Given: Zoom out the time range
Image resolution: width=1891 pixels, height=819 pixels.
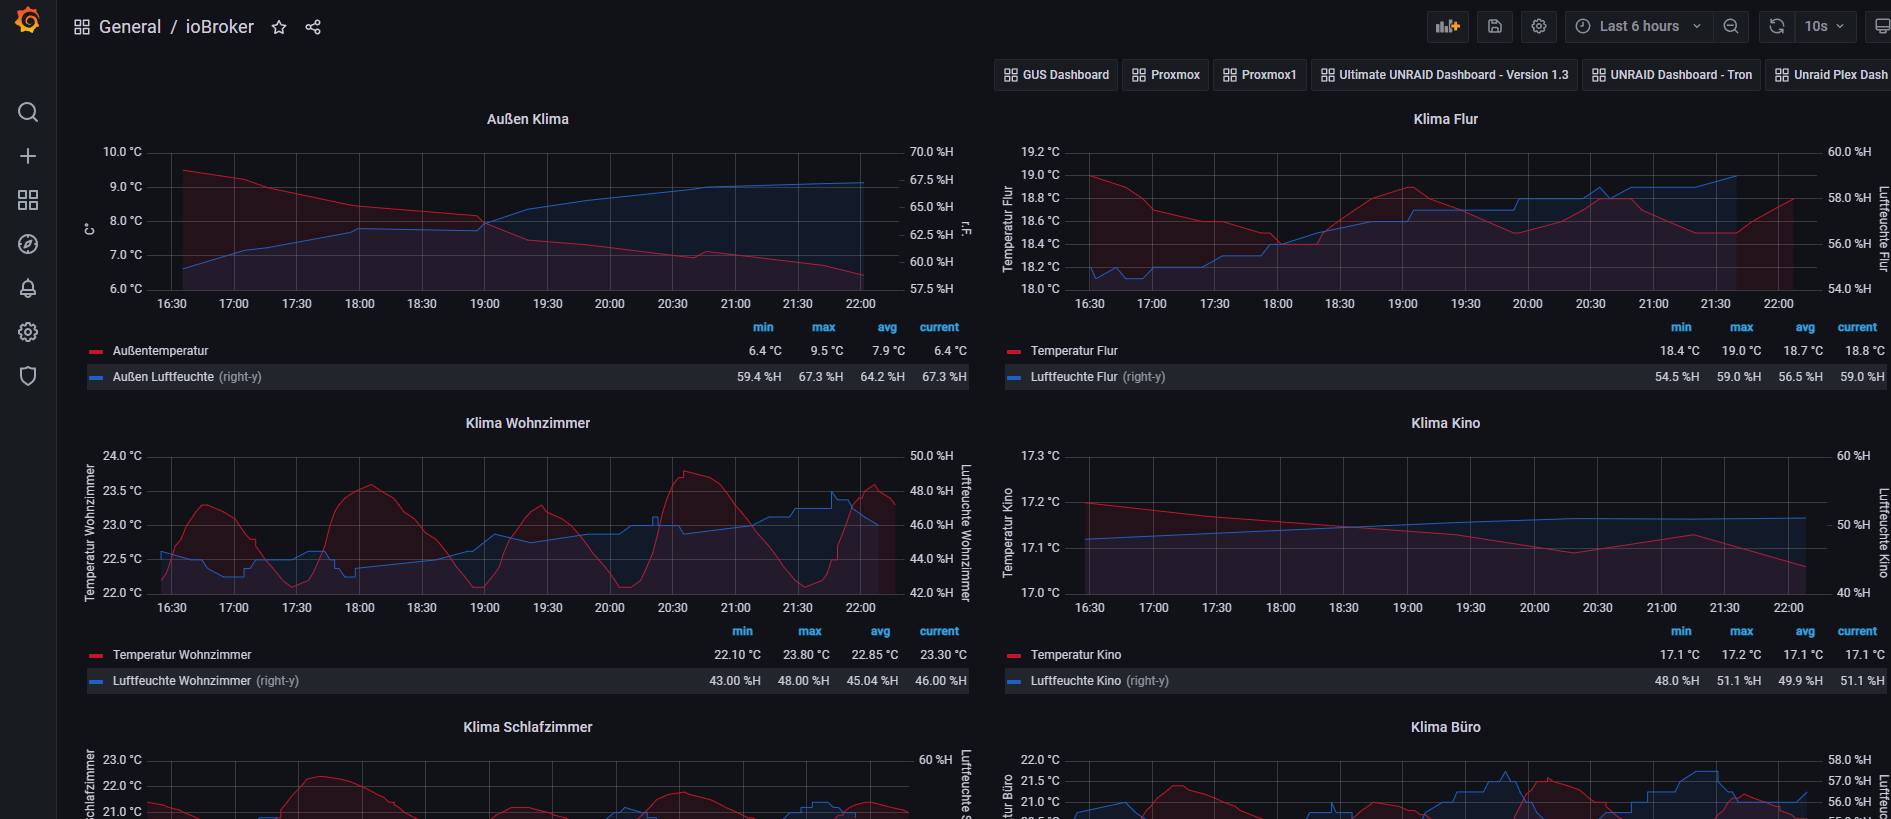Looking at the screenshot, I should [x=1731, y=27].
